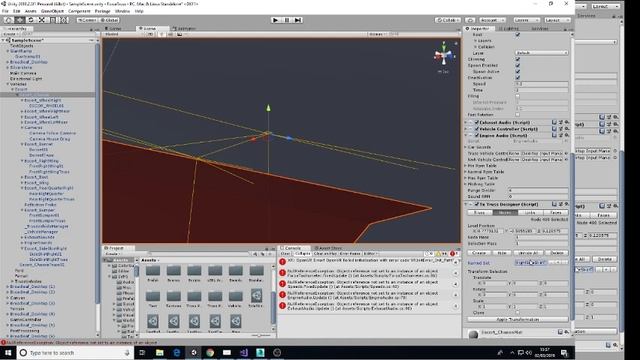
Task: Select the Hand tool in Unity toolbar
Action: tap(9, 20)
